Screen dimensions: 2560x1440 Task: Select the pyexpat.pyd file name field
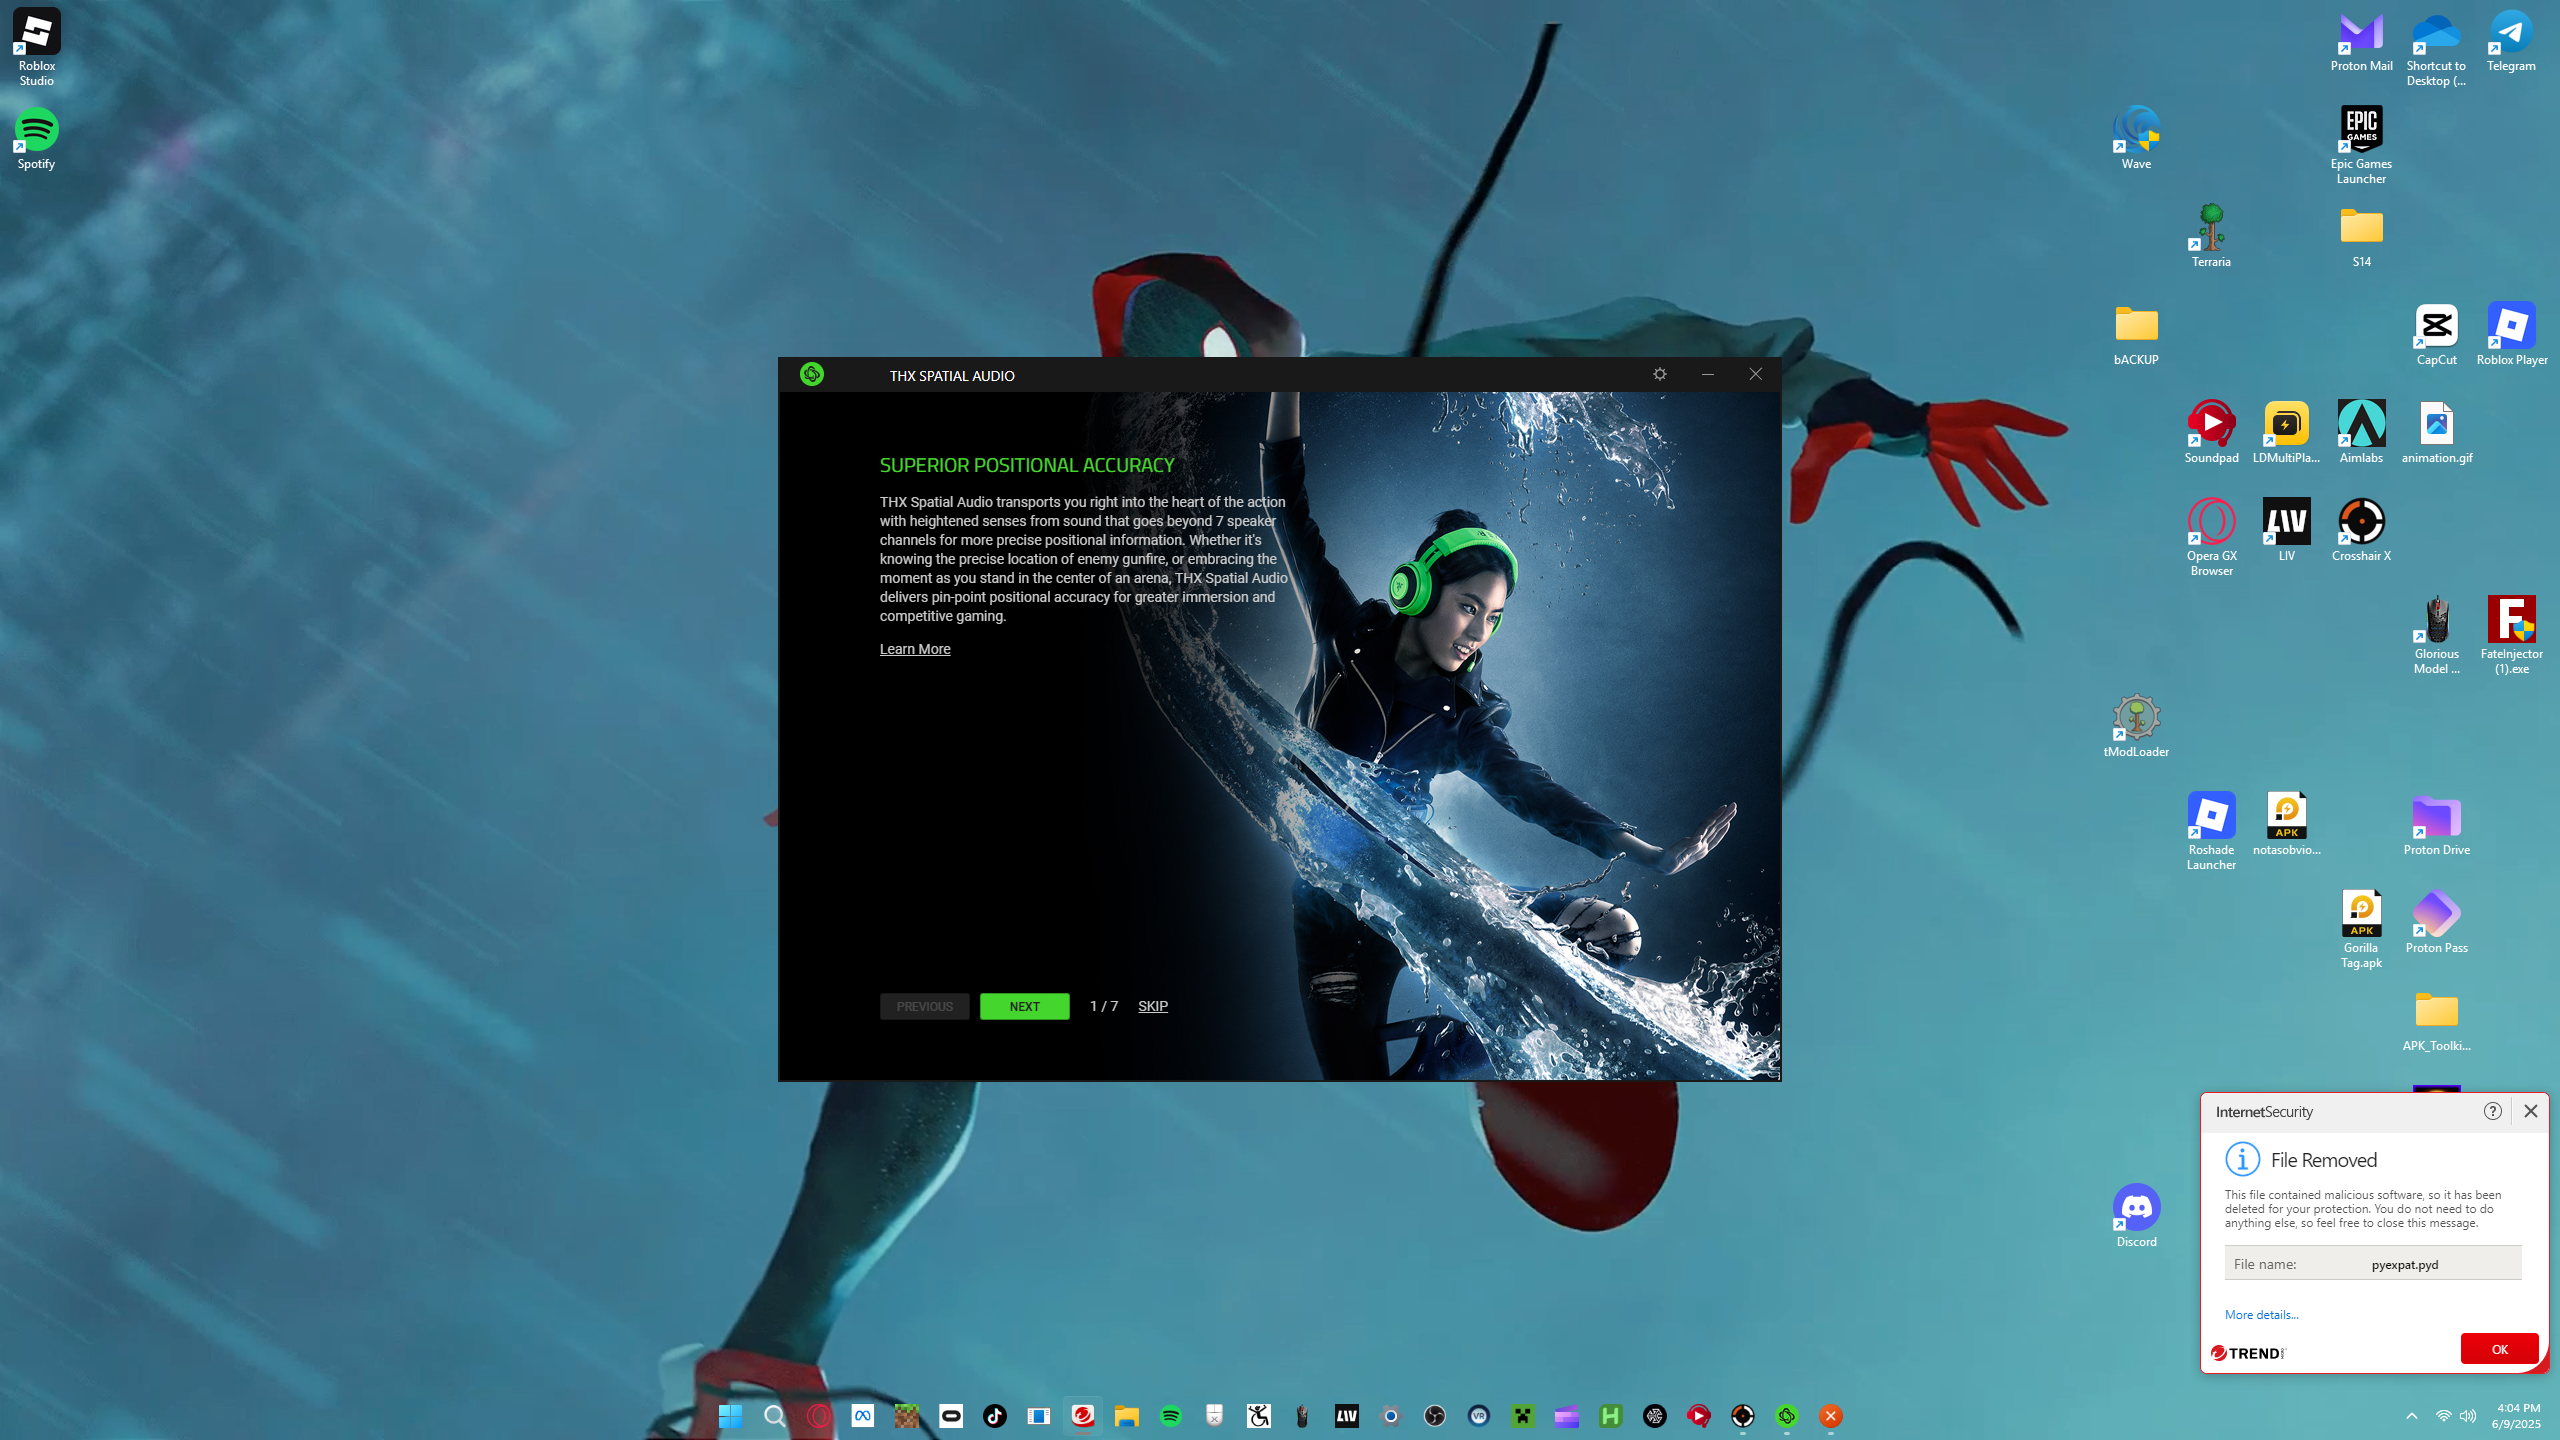click(2403, 1264)
